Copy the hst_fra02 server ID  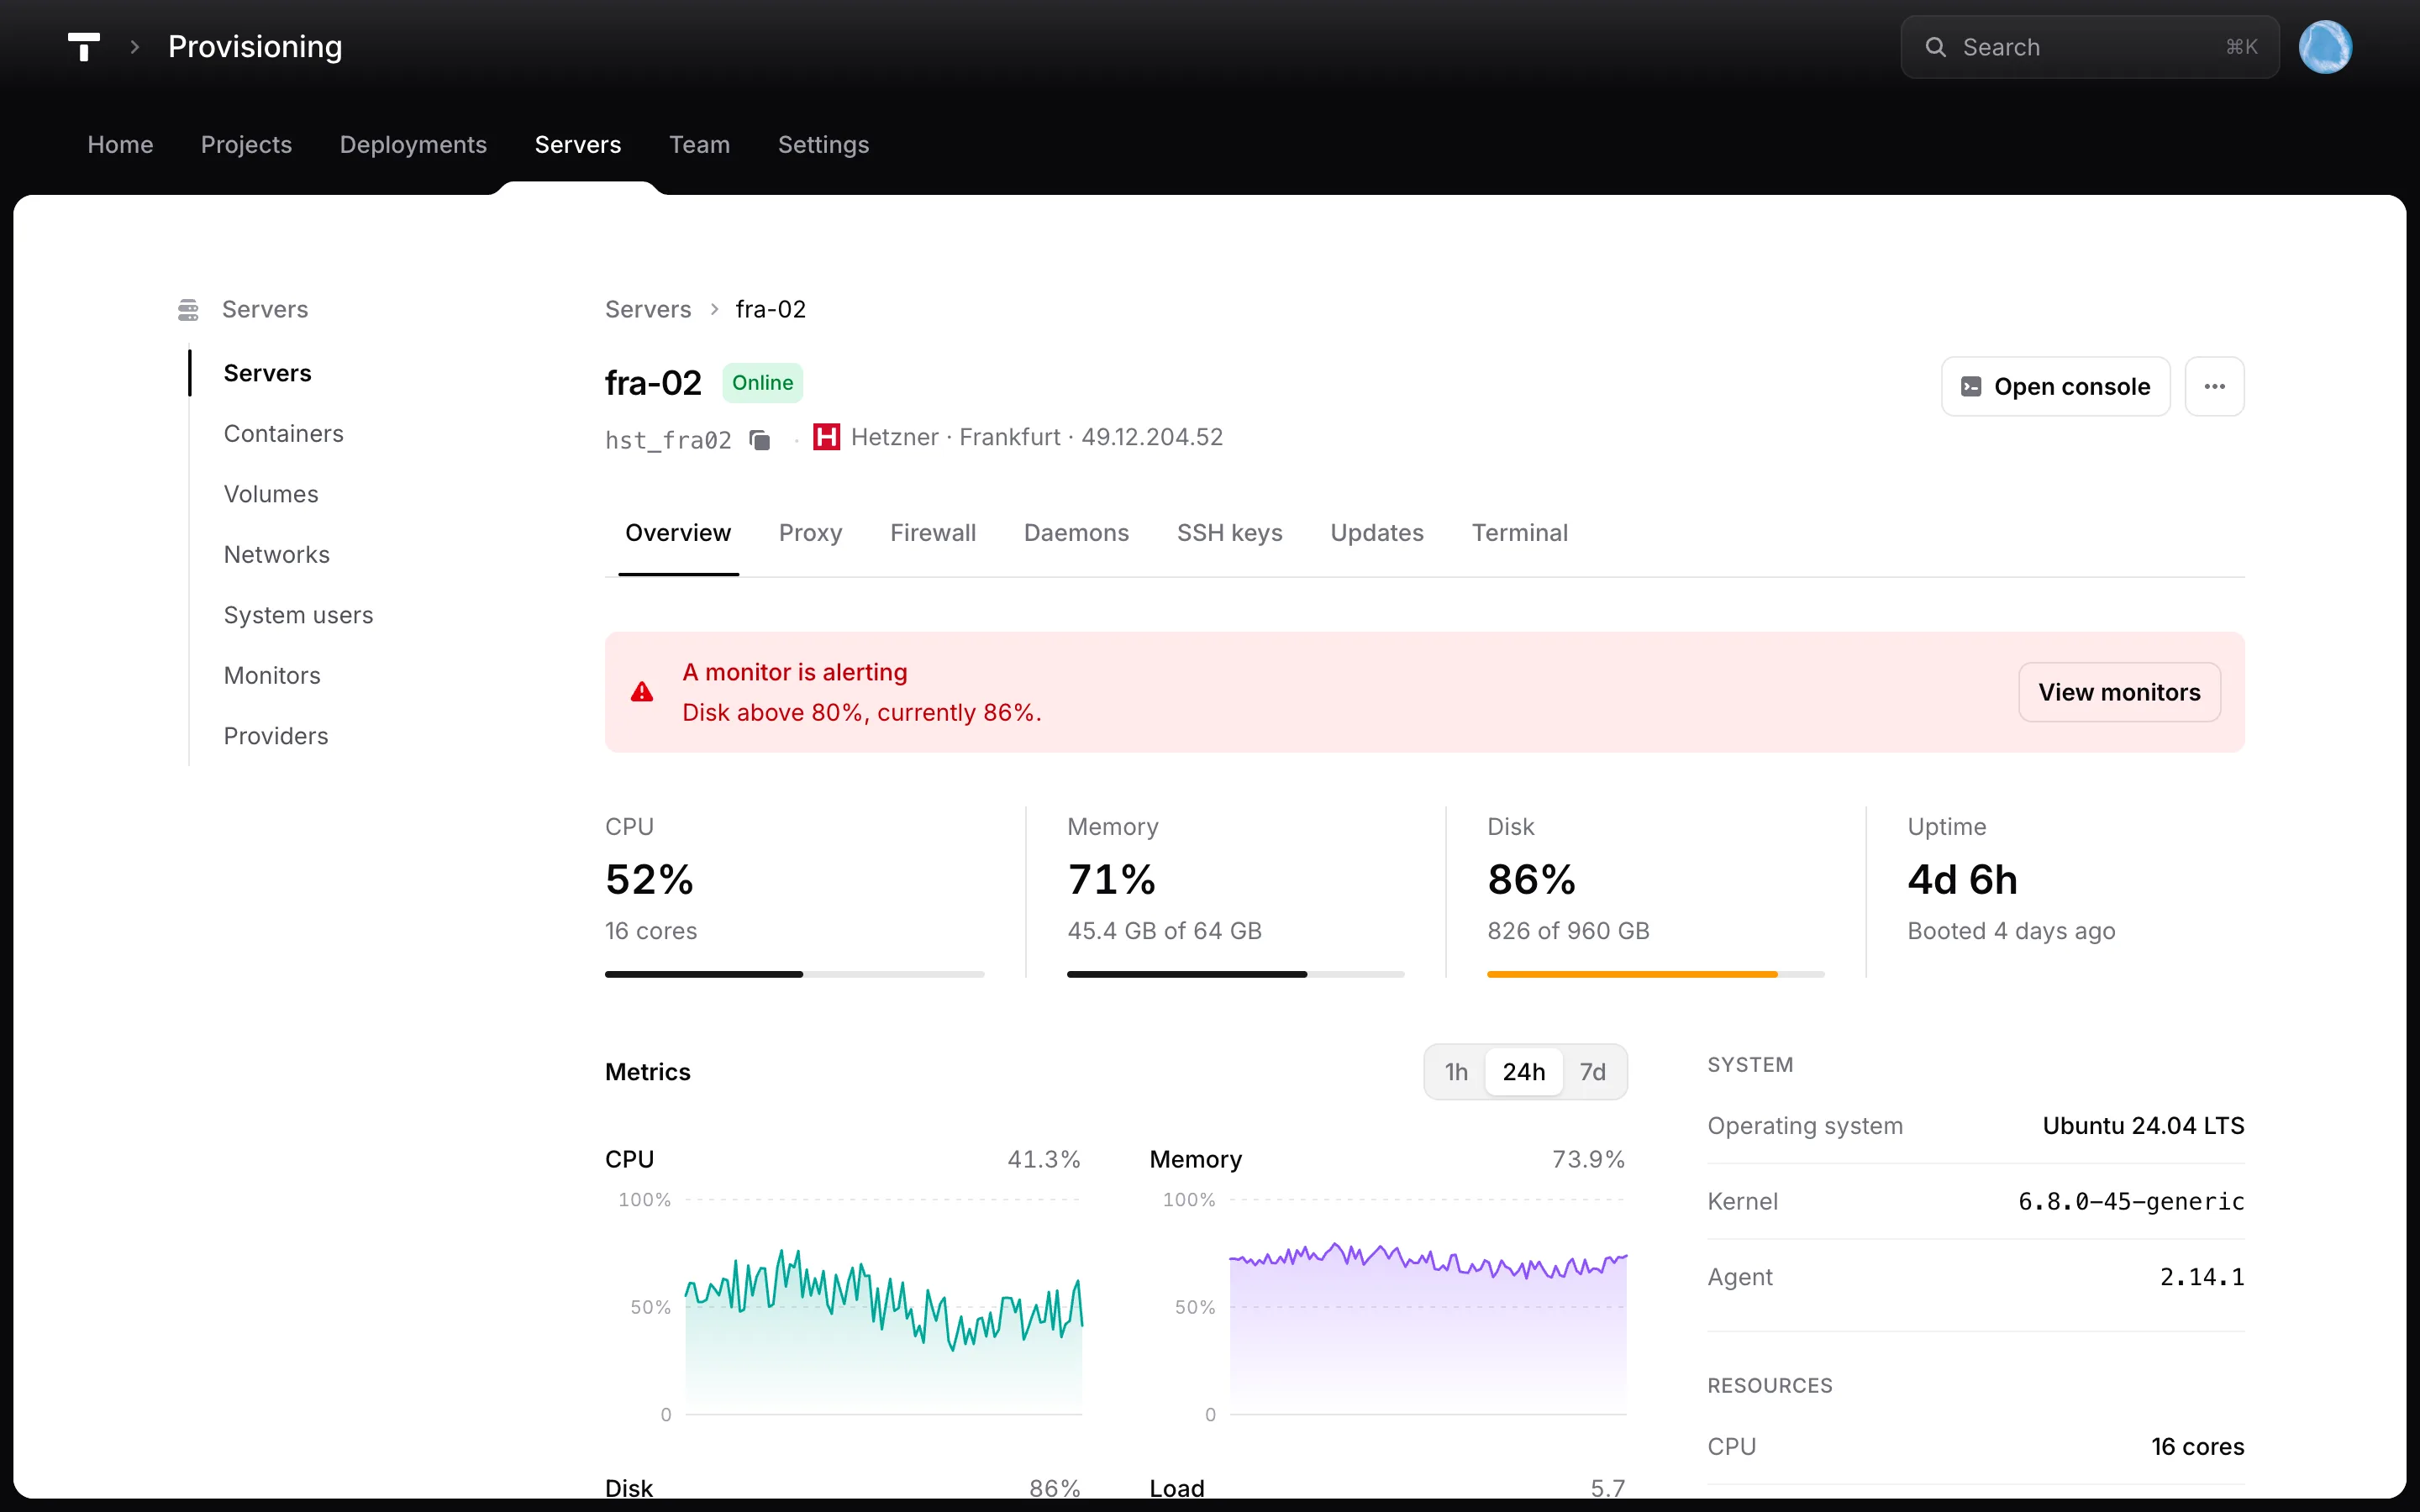tap(760, 440)
